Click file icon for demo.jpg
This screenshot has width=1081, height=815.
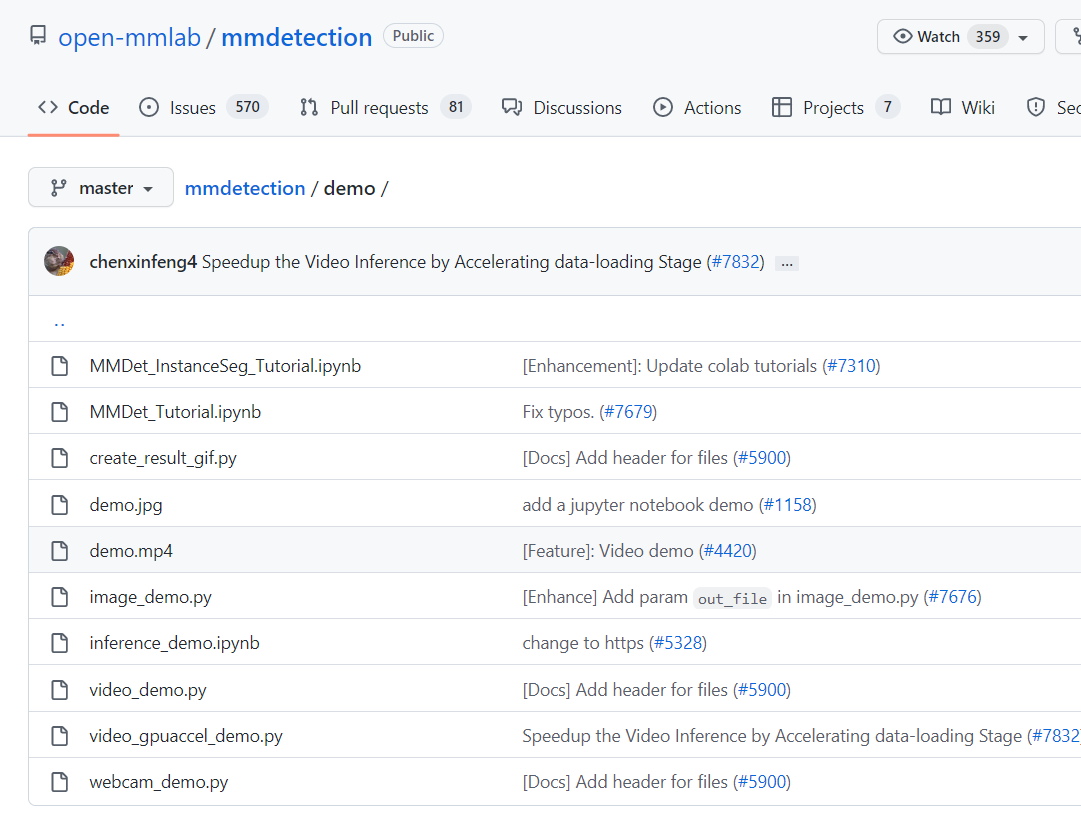pyautogui.click(x=60, y=505)
